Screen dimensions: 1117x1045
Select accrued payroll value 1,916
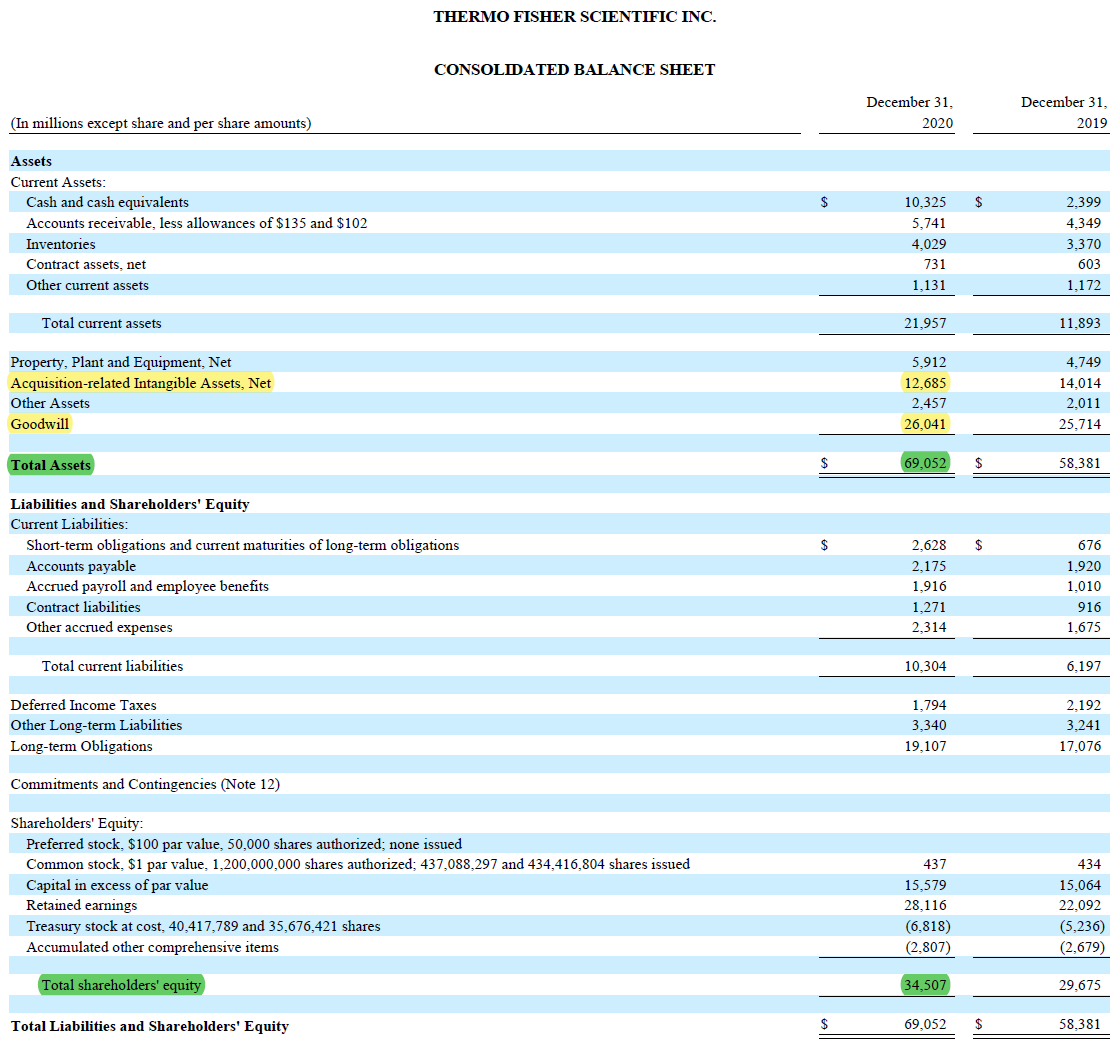928,586
